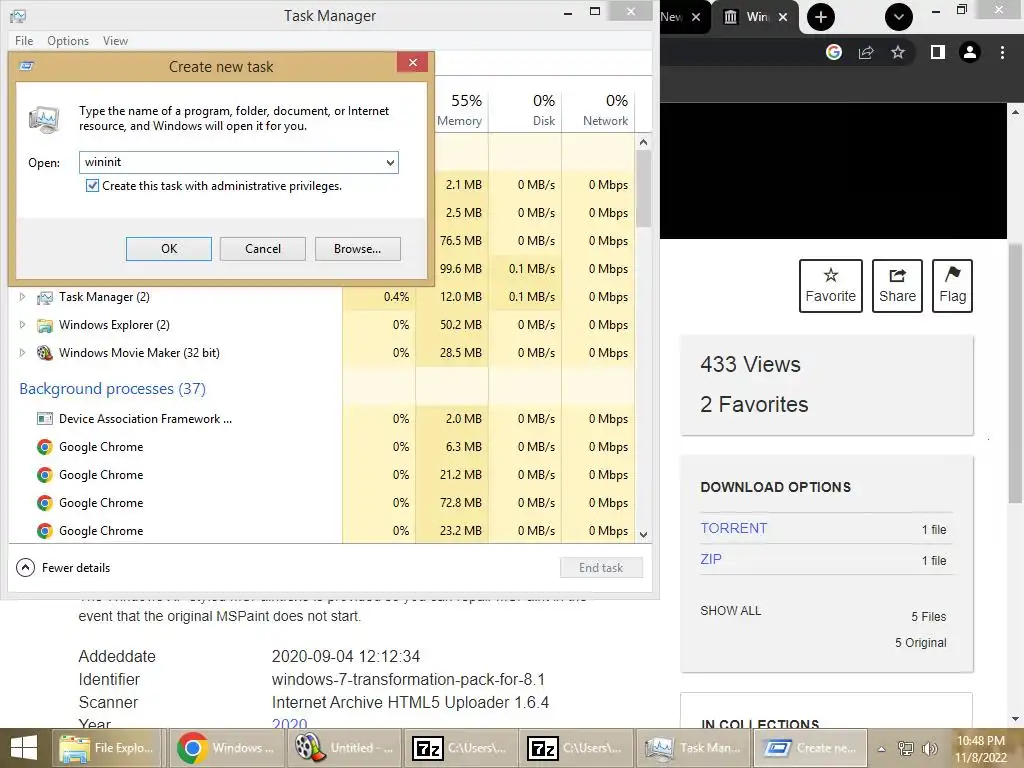Click Favorite star button on archive page
Viewport: 1024px width, 768px height.
[x=831, y=286]
